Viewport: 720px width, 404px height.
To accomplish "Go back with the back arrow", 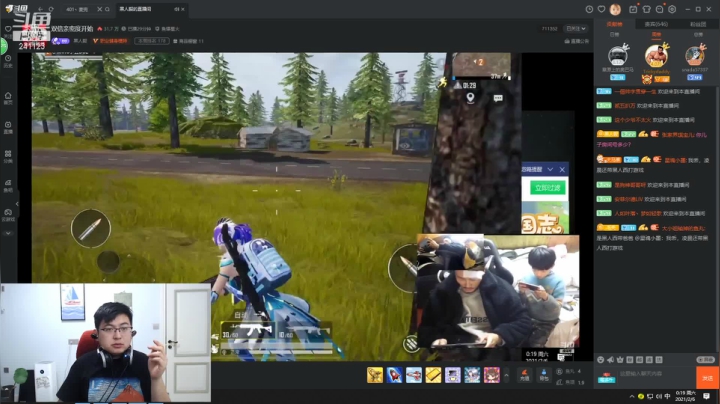I will tap(40, 9).
